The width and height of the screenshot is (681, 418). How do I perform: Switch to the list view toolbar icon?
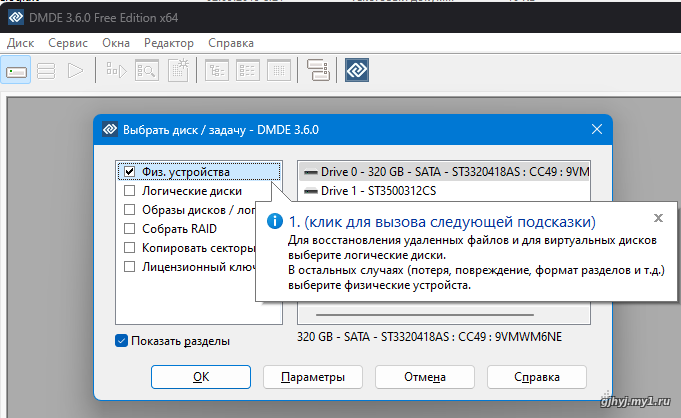click(x=248, y=70)
